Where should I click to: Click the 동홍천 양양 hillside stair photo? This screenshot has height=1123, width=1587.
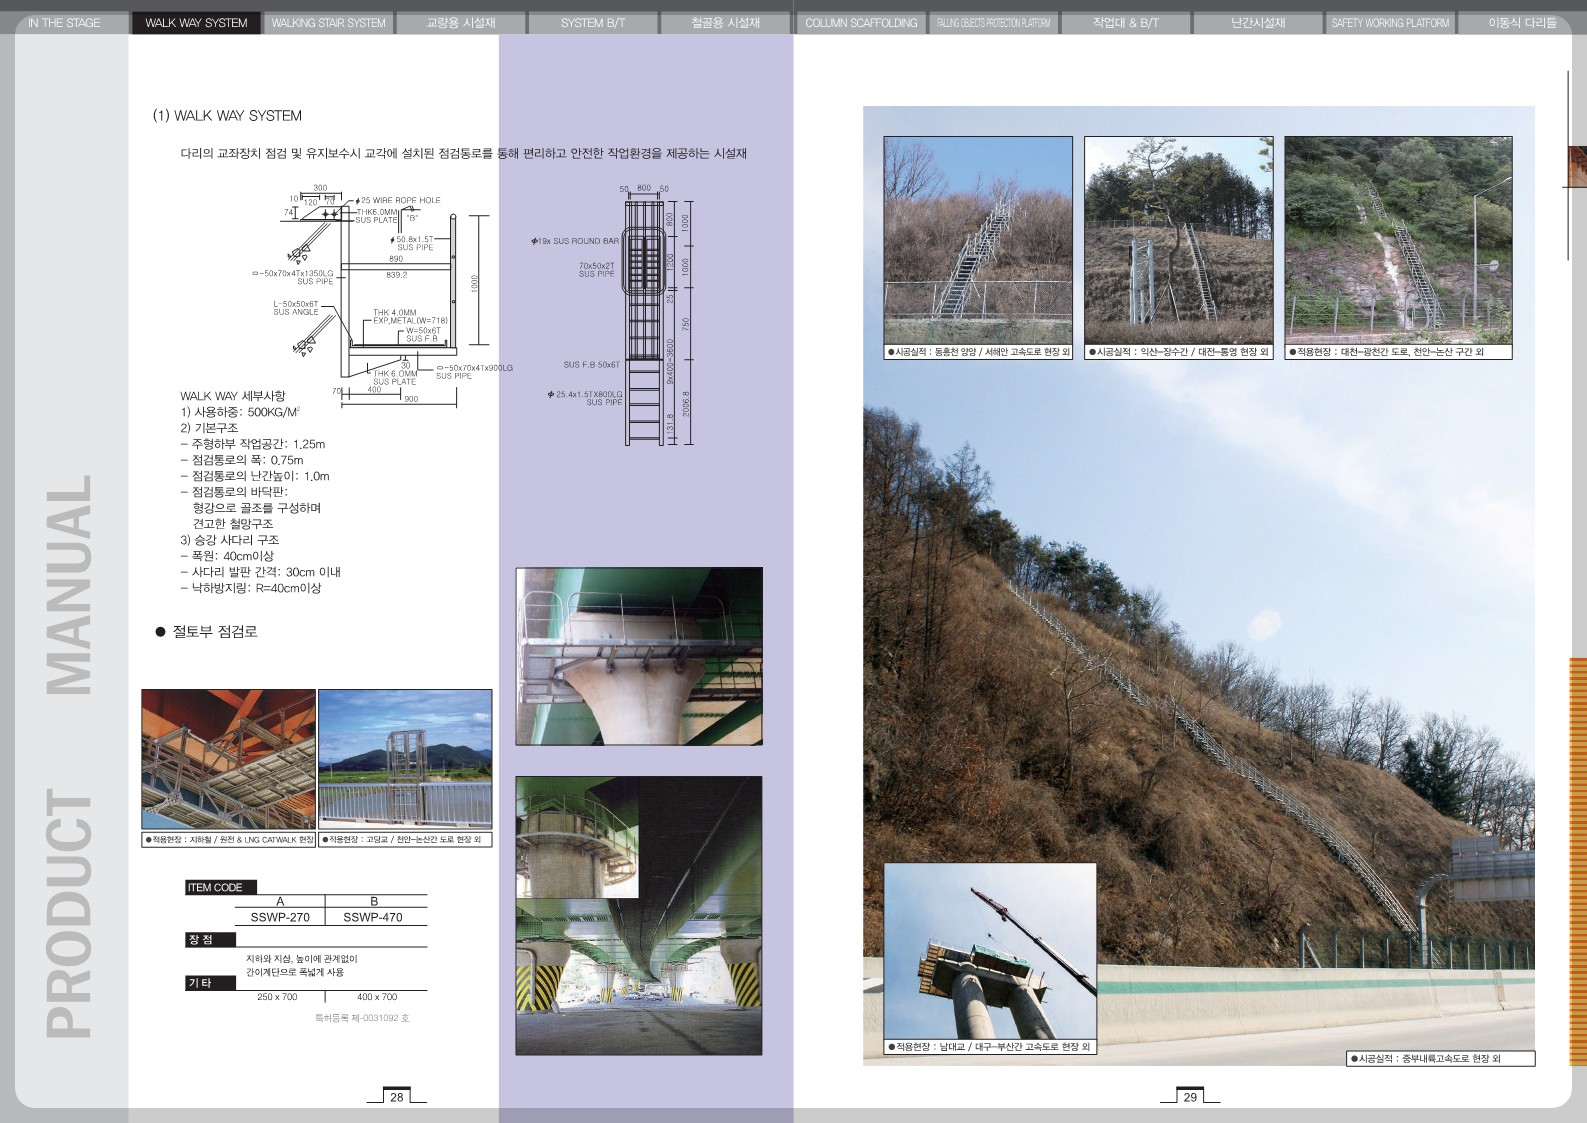(978, 240)
